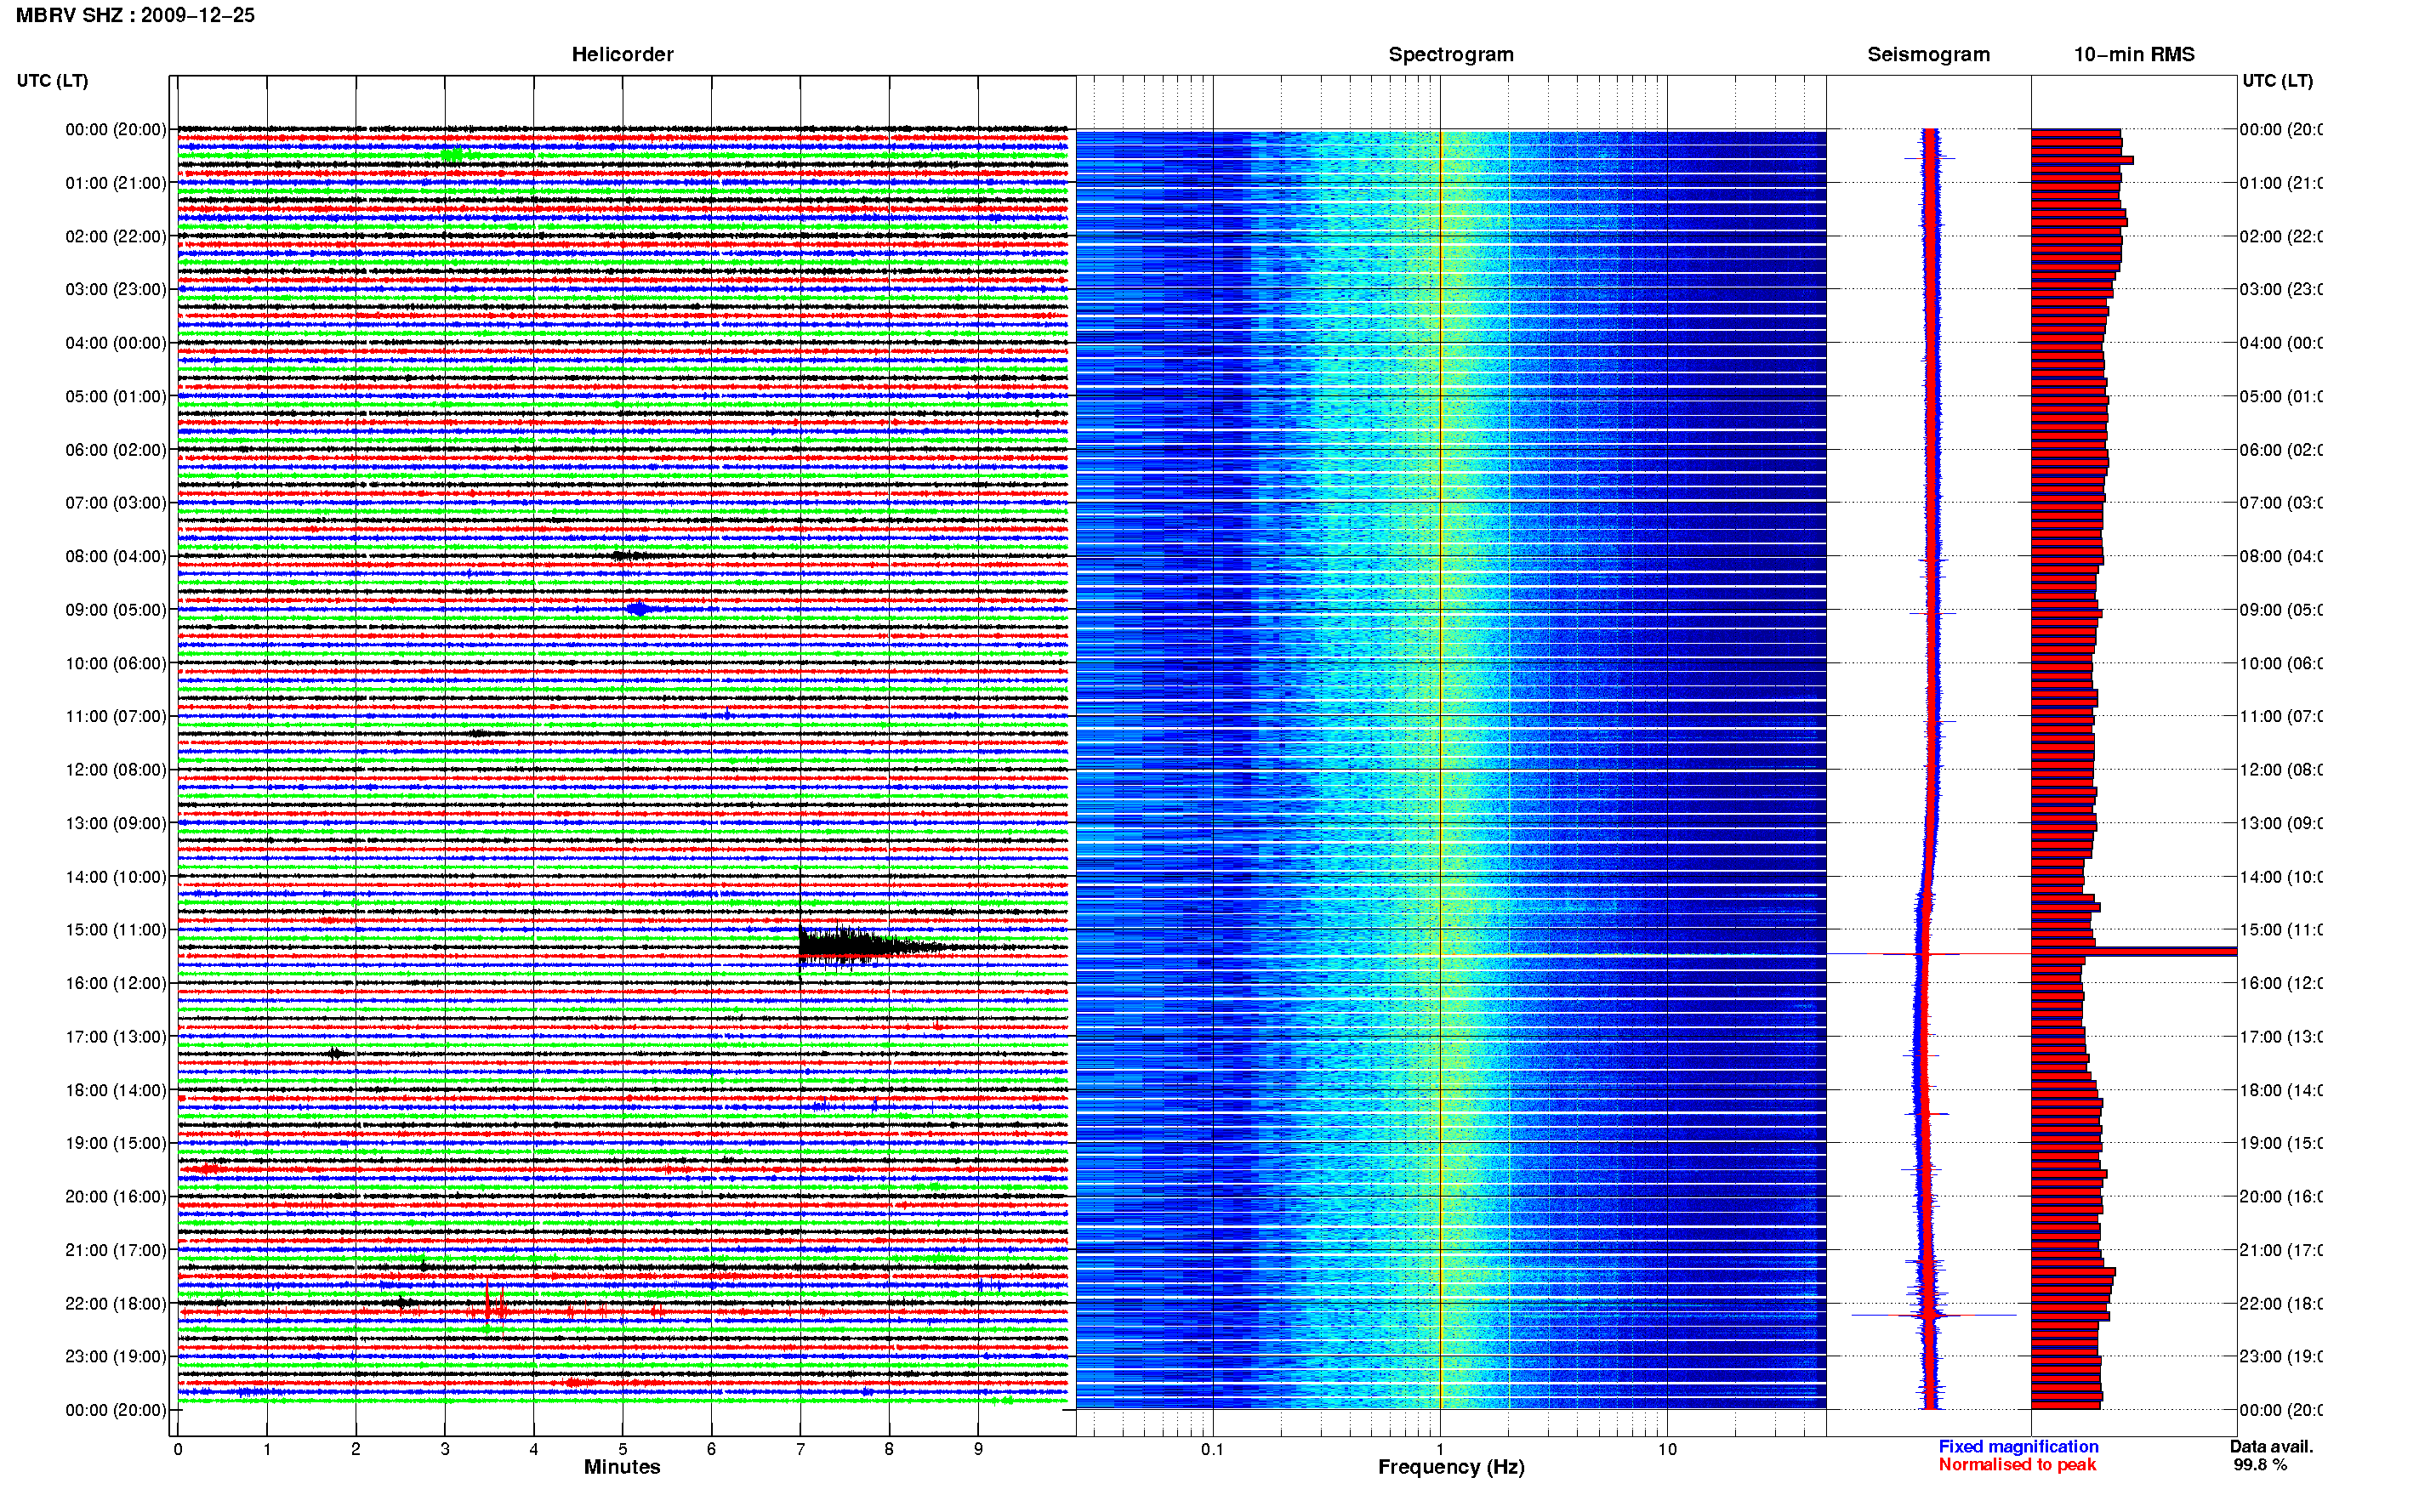
Task: Click minute tick label 7 under helicorder
Action: tap(800, 1450)
